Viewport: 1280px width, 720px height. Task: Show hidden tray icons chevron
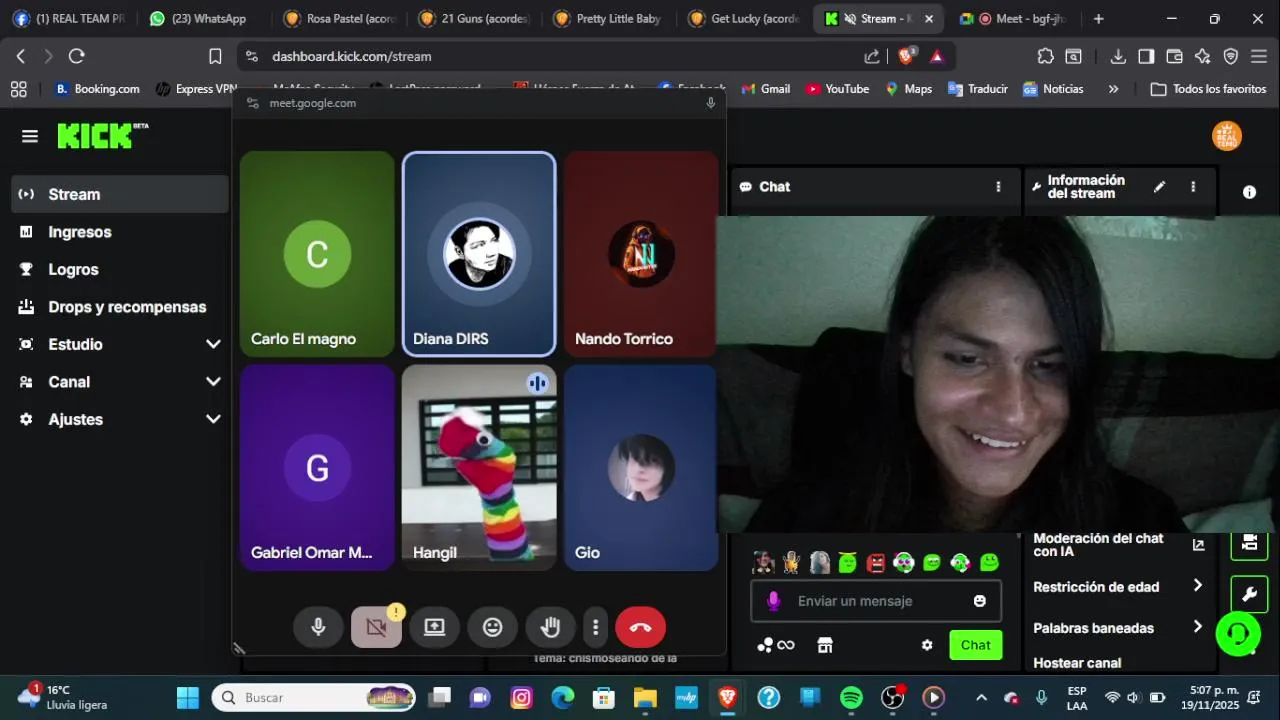click(x=981, y=697)
